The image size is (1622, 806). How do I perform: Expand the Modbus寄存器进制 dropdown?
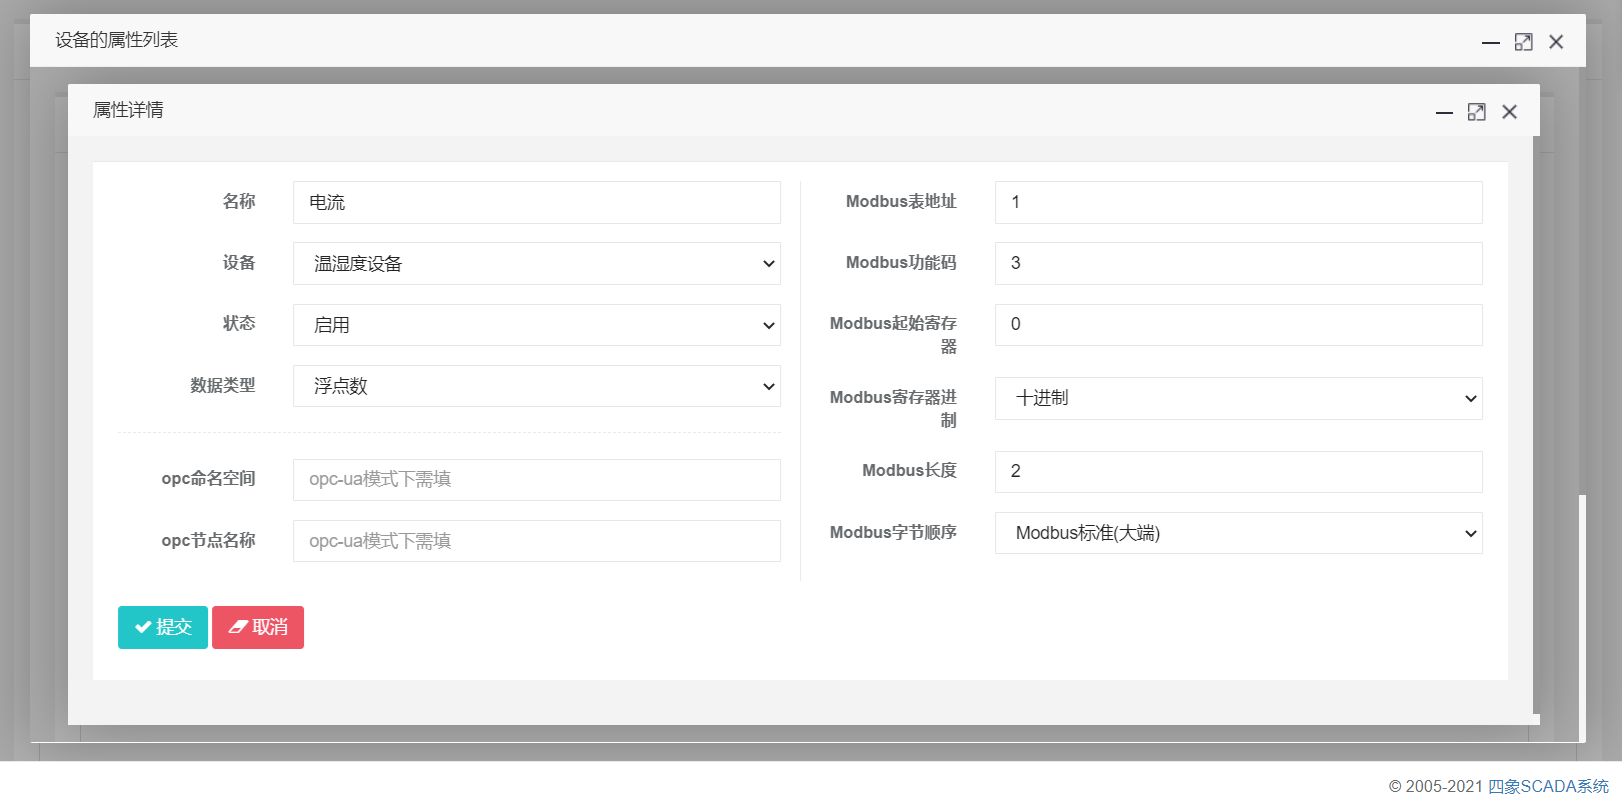pos(1238,398)
